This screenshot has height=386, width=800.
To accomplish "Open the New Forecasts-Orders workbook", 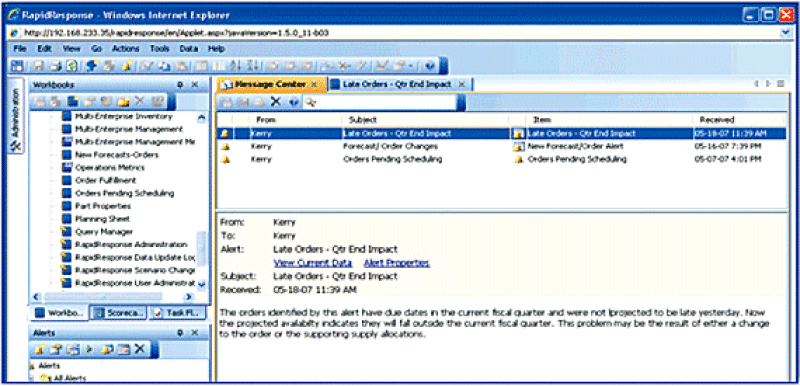I will coord(111,155).
